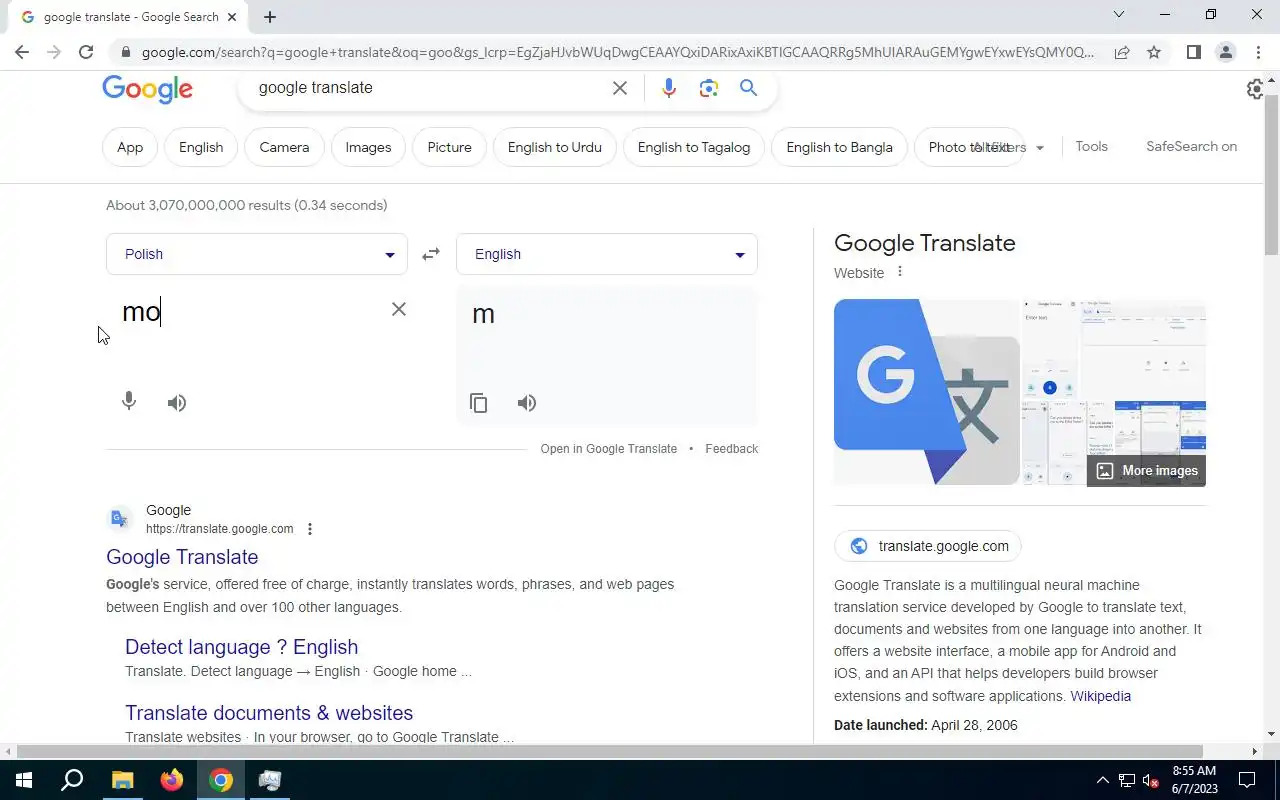
Task: Click the Feedback link
Action: (x=732, y=449)
